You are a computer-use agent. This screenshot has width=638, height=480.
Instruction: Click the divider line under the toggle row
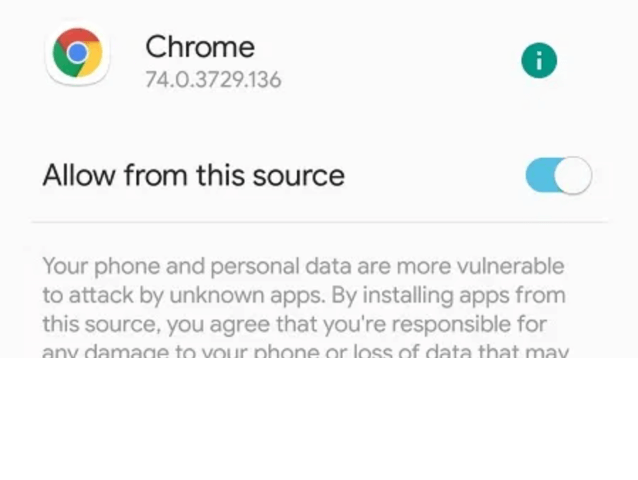[x=319, y=222]
